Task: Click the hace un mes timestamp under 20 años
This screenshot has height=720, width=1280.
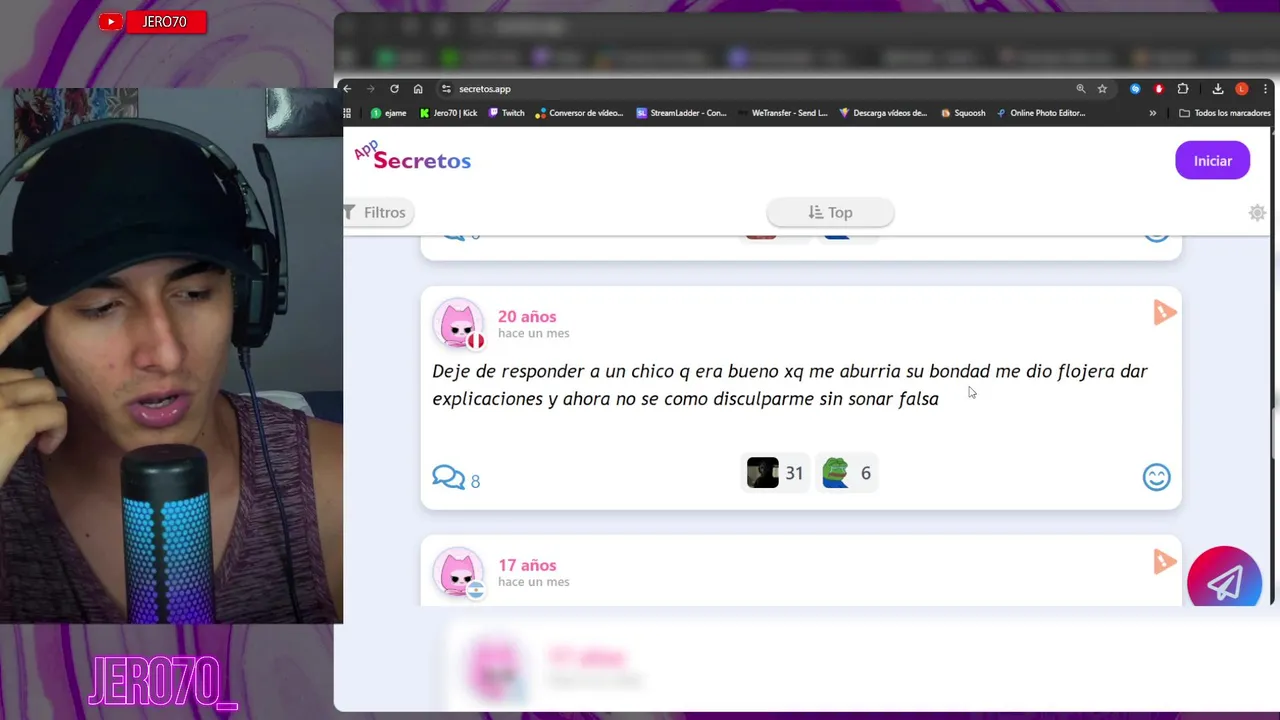Action: pyautogui.click(x=534, y=333)
